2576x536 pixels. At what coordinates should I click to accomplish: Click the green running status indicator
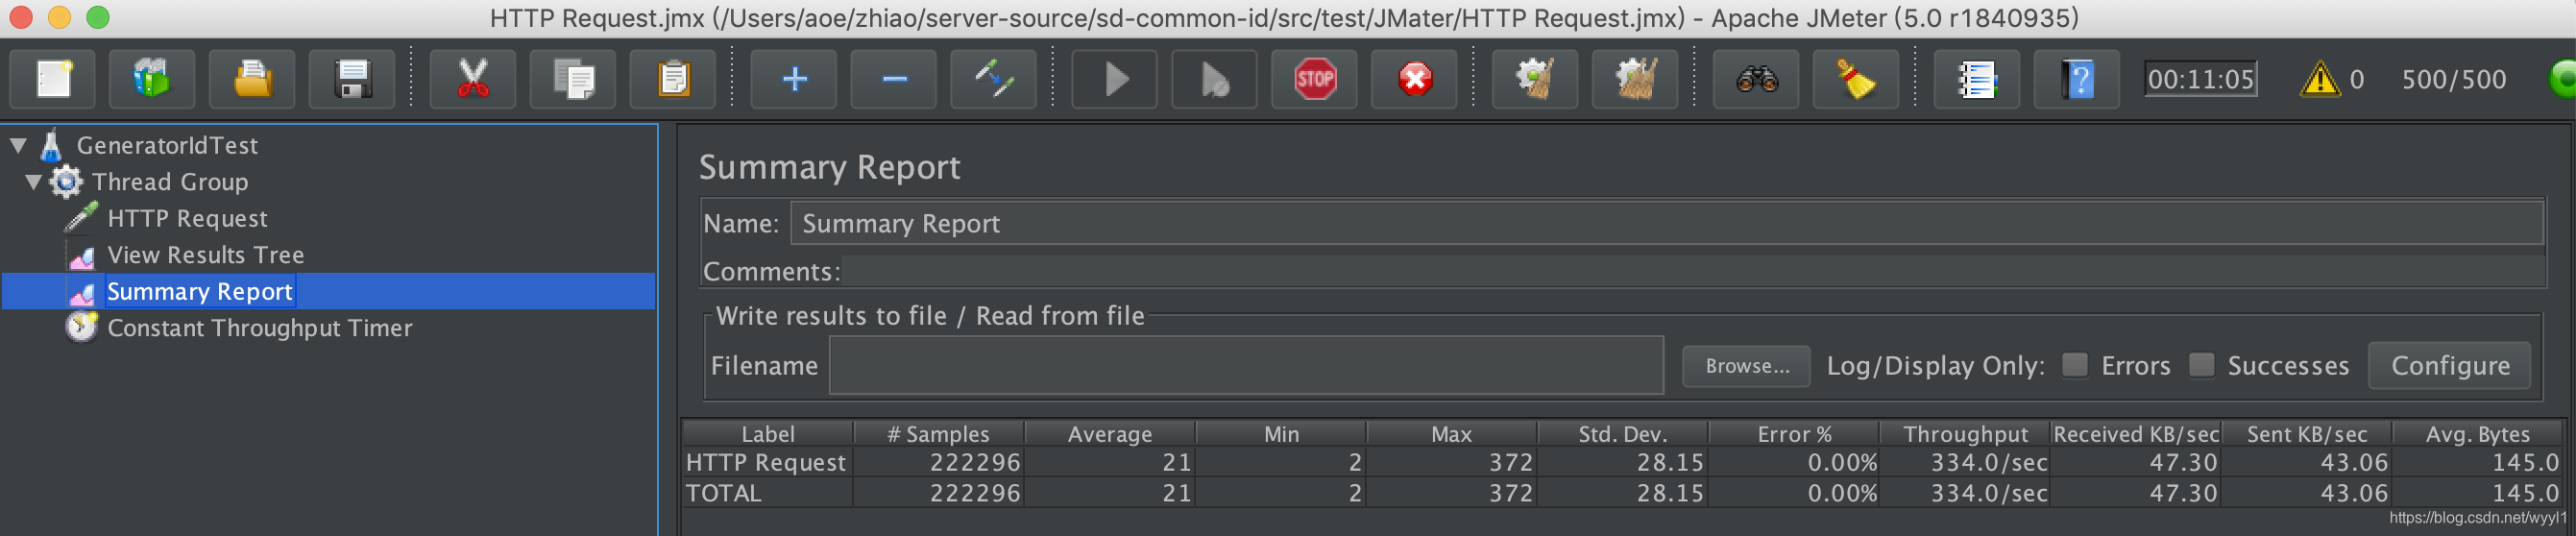pyautogui.click(x=2562, y=79)
